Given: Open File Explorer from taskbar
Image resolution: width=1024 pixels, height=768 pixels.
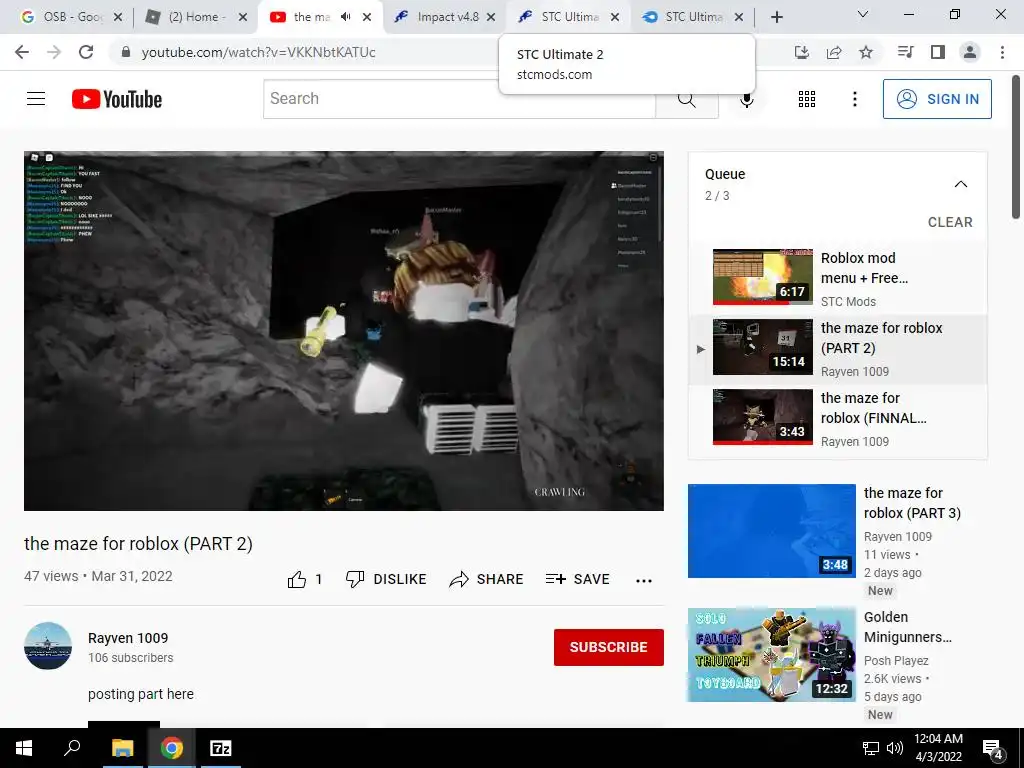Looking at the screenshot, I should [x=122, y=748].
